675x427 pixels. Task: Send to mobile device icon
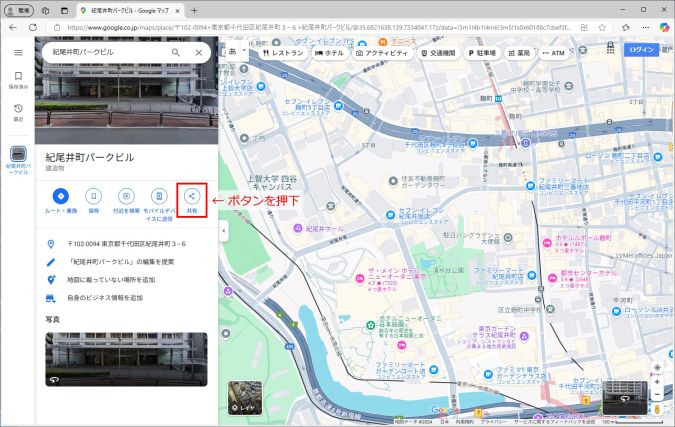tap(158, 196)
